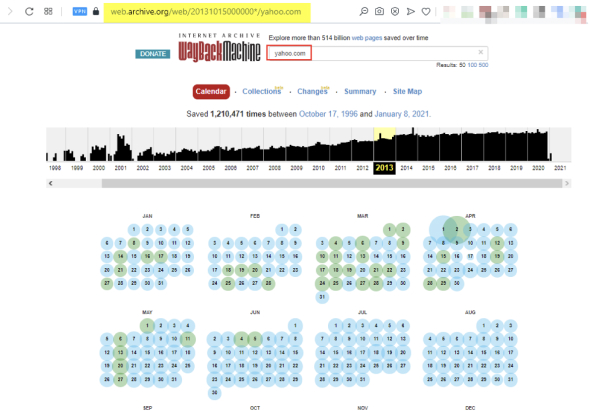This screenshot has width=589, height=411.
Task: Select year 2014 on the timeline
Action: point(406,168)
